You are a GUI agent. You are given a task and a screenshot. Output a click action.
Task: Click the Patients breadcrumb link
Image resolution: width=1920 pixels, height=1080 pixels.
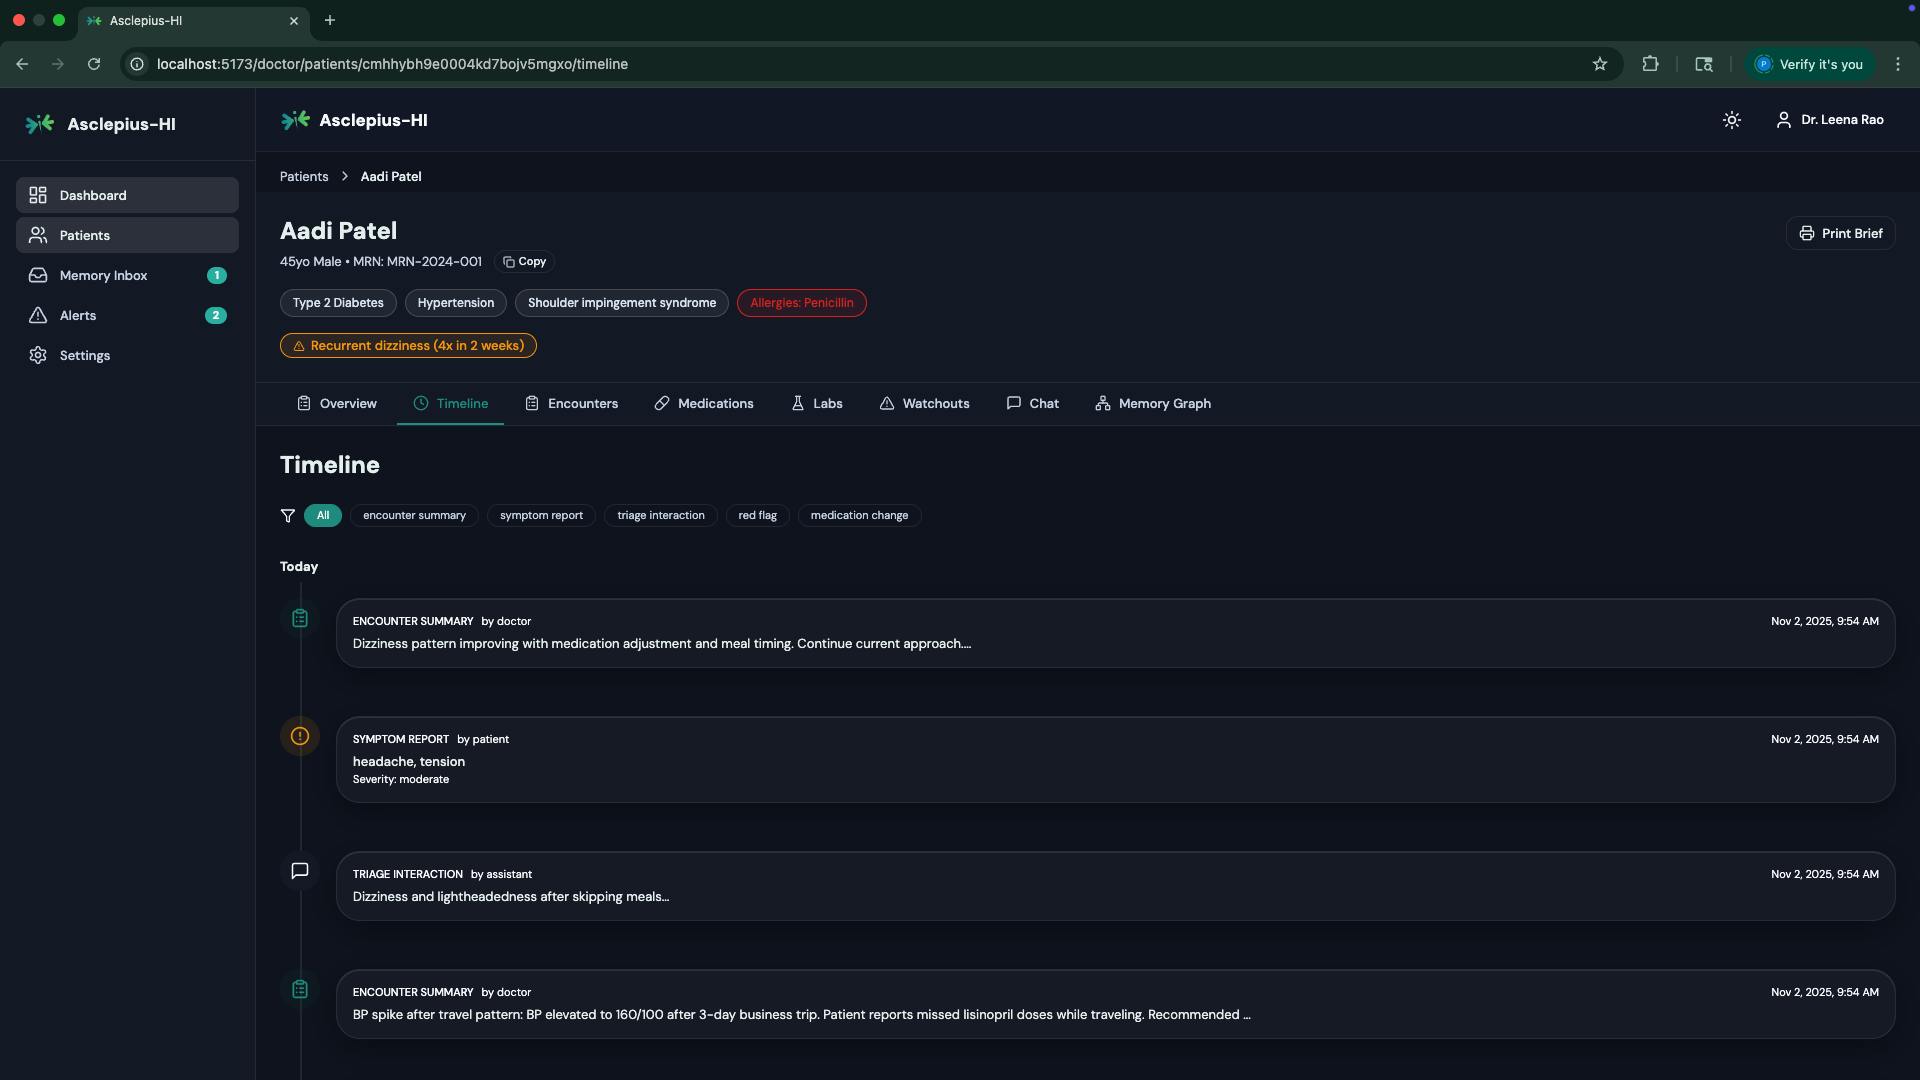pos(304,177)
